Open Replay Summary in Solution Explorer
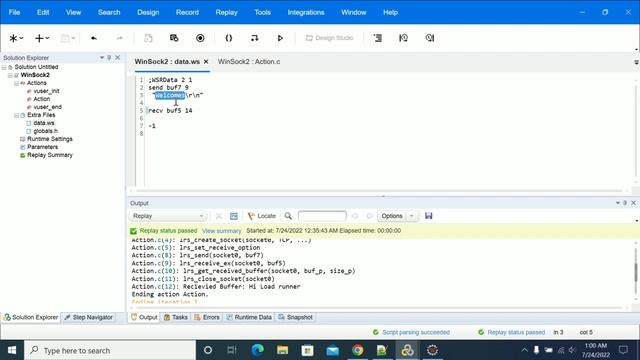This screenshot has width=640, height=360. click(x=50, y=155)
